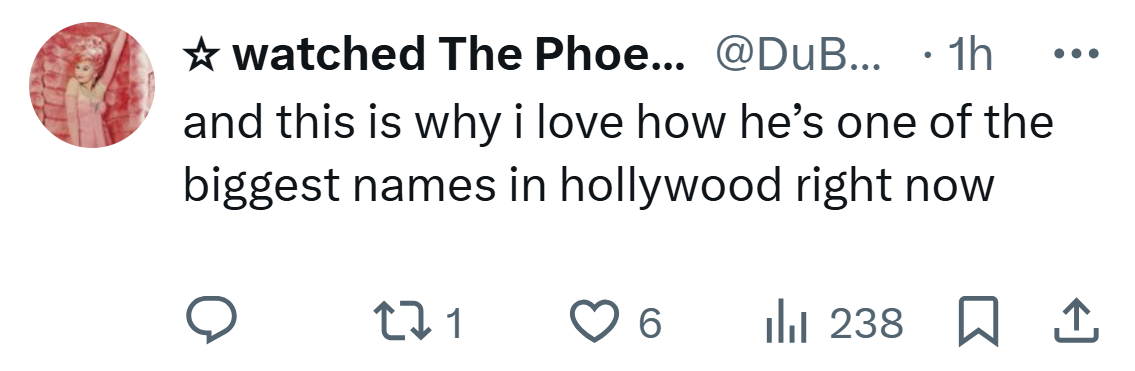
Task: Share the tweet via the upload arrow icon
Action: 1076,322
